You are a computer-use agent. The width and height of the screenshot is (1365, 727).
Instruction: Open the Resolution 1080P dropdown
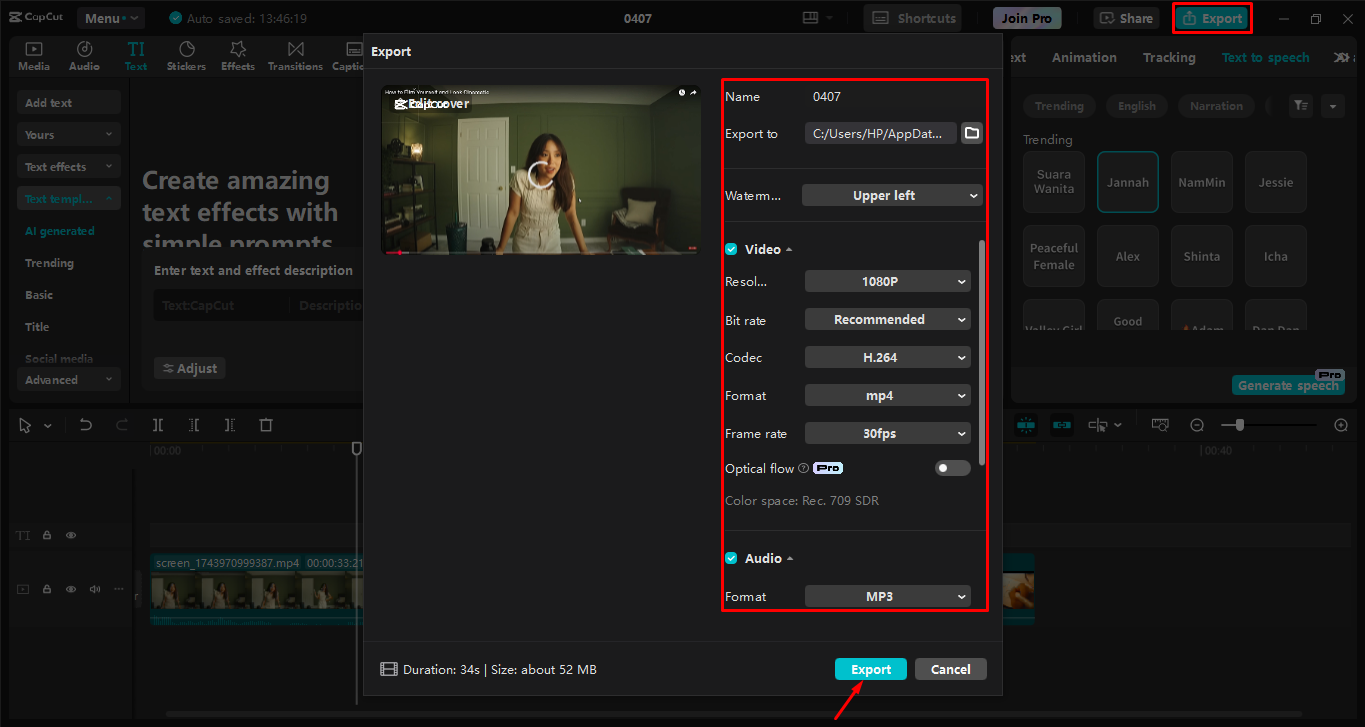[x=888, y=282]
